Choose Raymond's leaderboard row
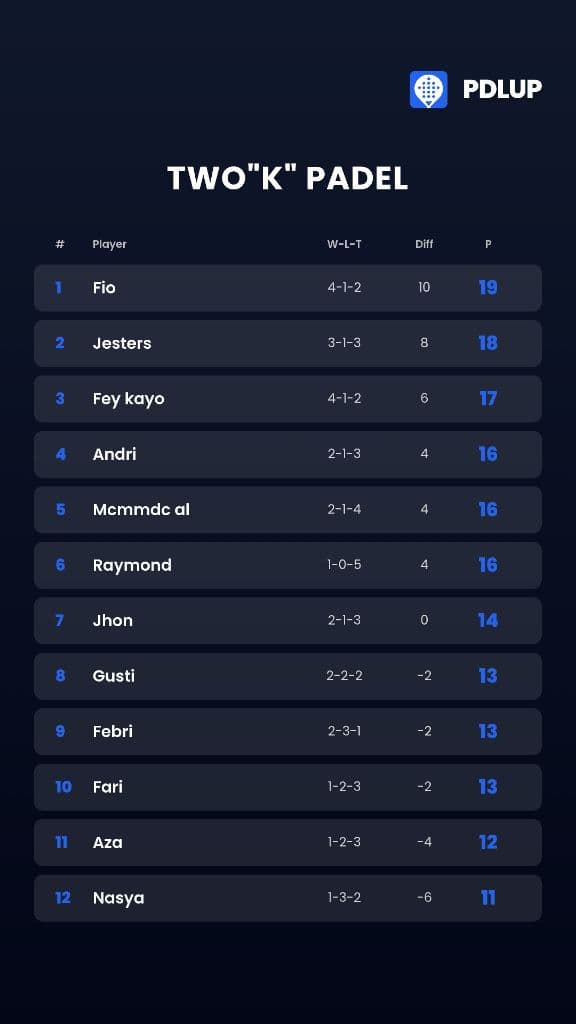This screenshot has width=576, height=1024. pyautogui.click(x=288, y=566)
